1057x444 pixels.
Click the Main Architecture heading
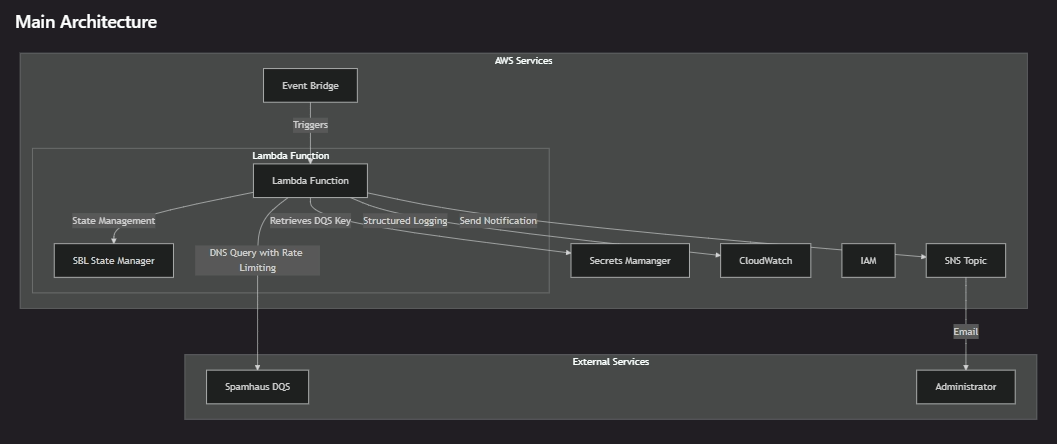(86, 22)
